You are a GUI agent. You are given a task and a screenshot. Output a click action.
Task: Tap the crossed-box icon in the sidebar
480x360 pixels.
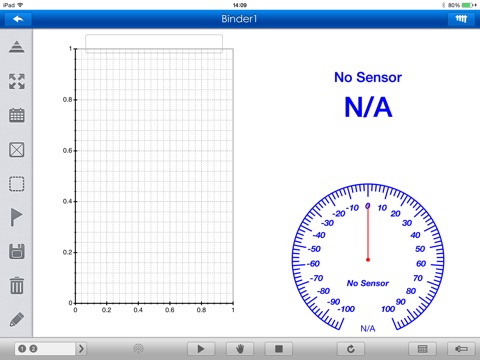[x=17, y=150]
